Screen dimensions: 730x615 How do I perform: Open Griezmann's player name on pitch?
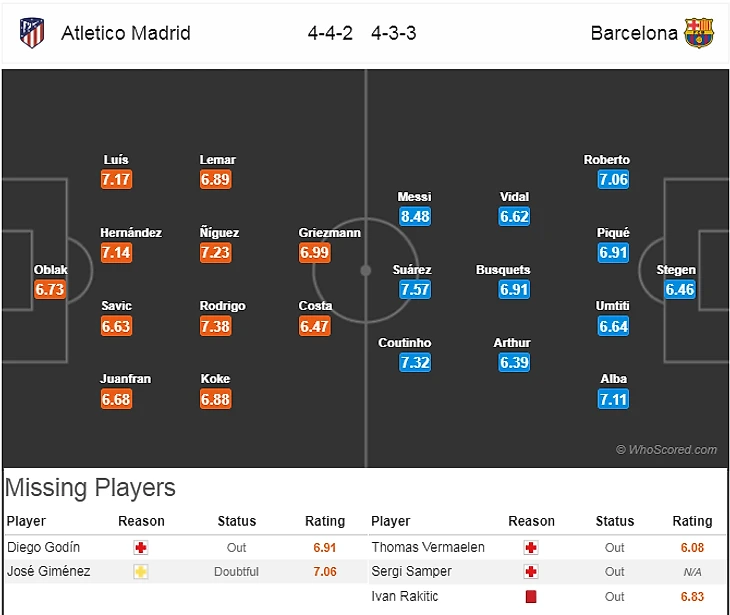[x=329, y=233]
